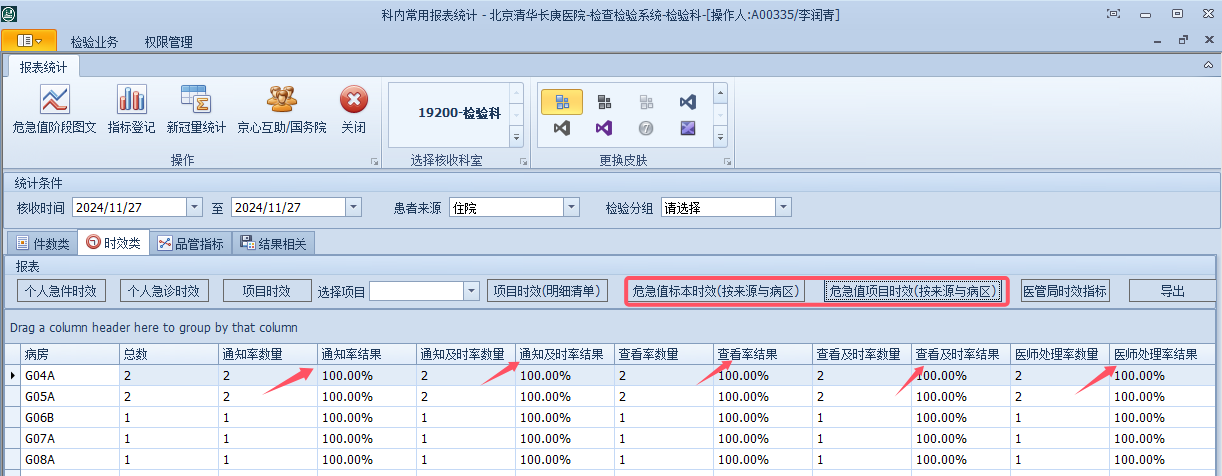Open the 检验分组 dropdown

(x=783, y=207)
